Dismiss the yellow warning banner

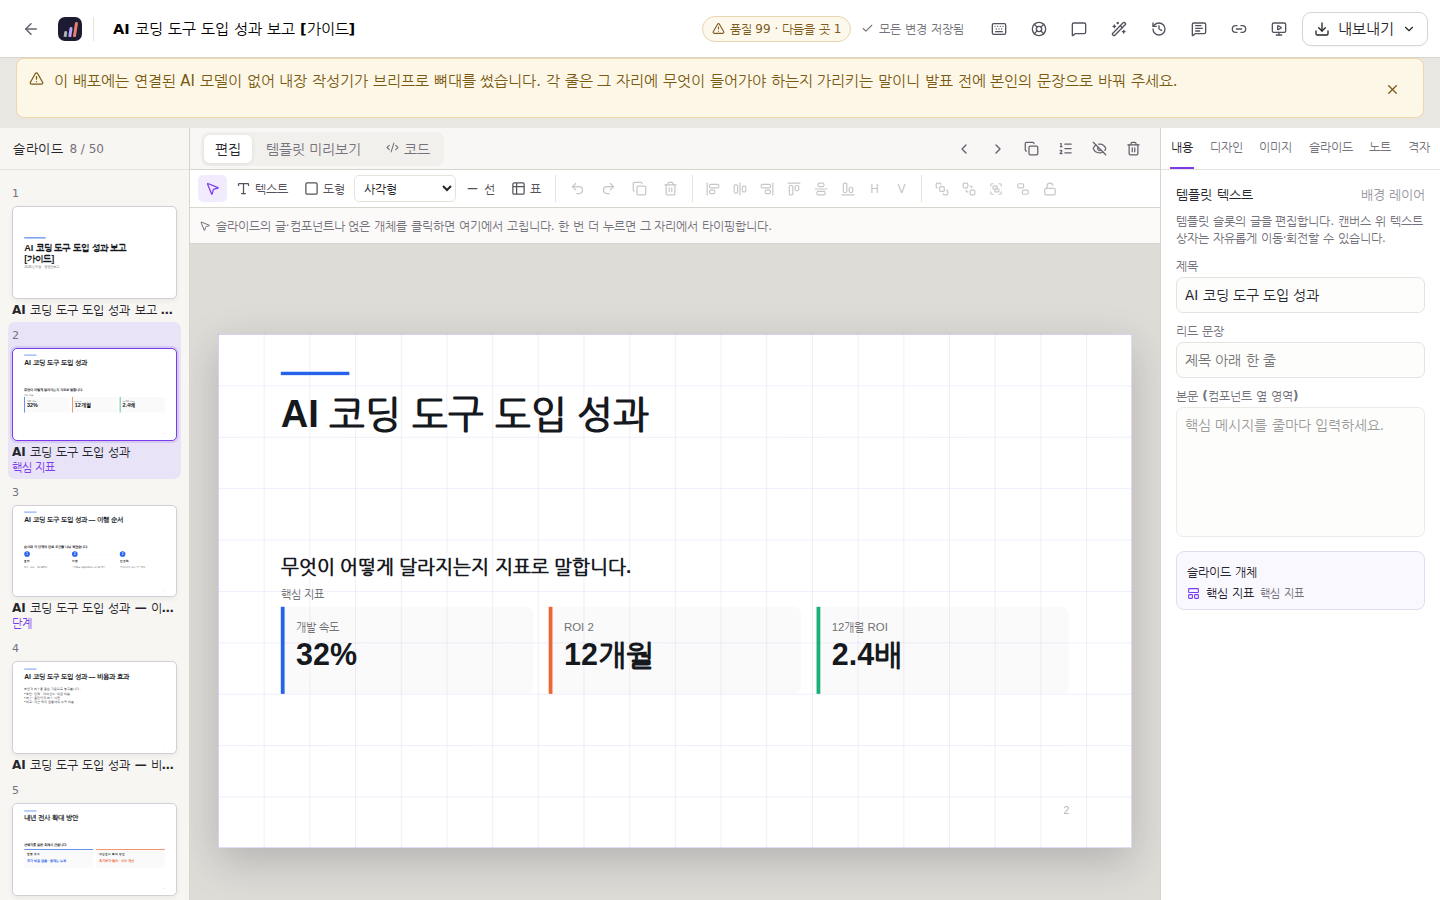(1392, 89)
